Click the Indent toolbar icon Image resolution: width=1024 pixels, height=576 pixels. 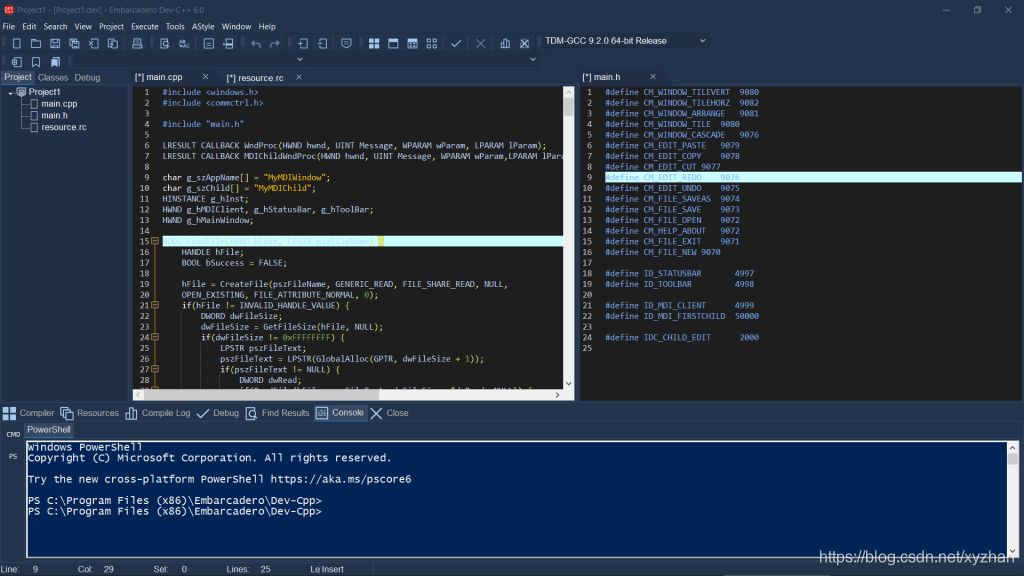click(303, 44)
